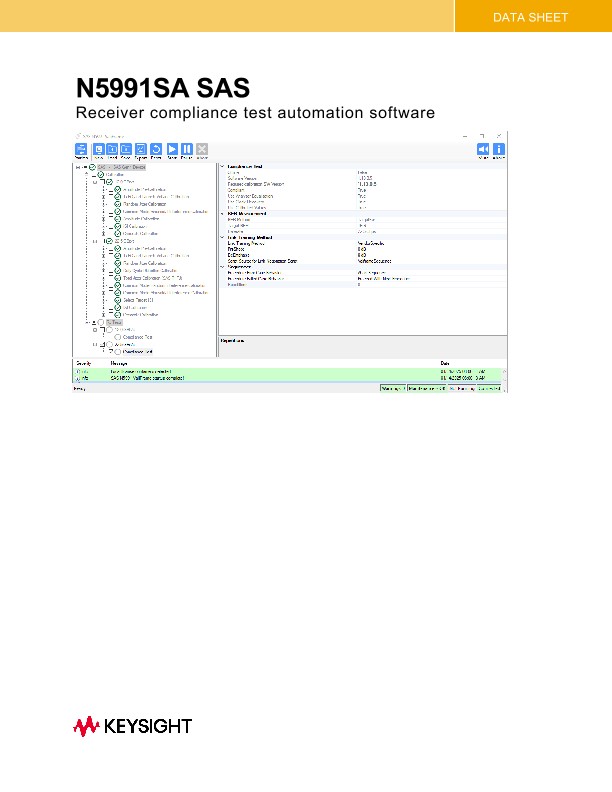Select the Compliant property row
612x792 pixels.
click(363, 190)
